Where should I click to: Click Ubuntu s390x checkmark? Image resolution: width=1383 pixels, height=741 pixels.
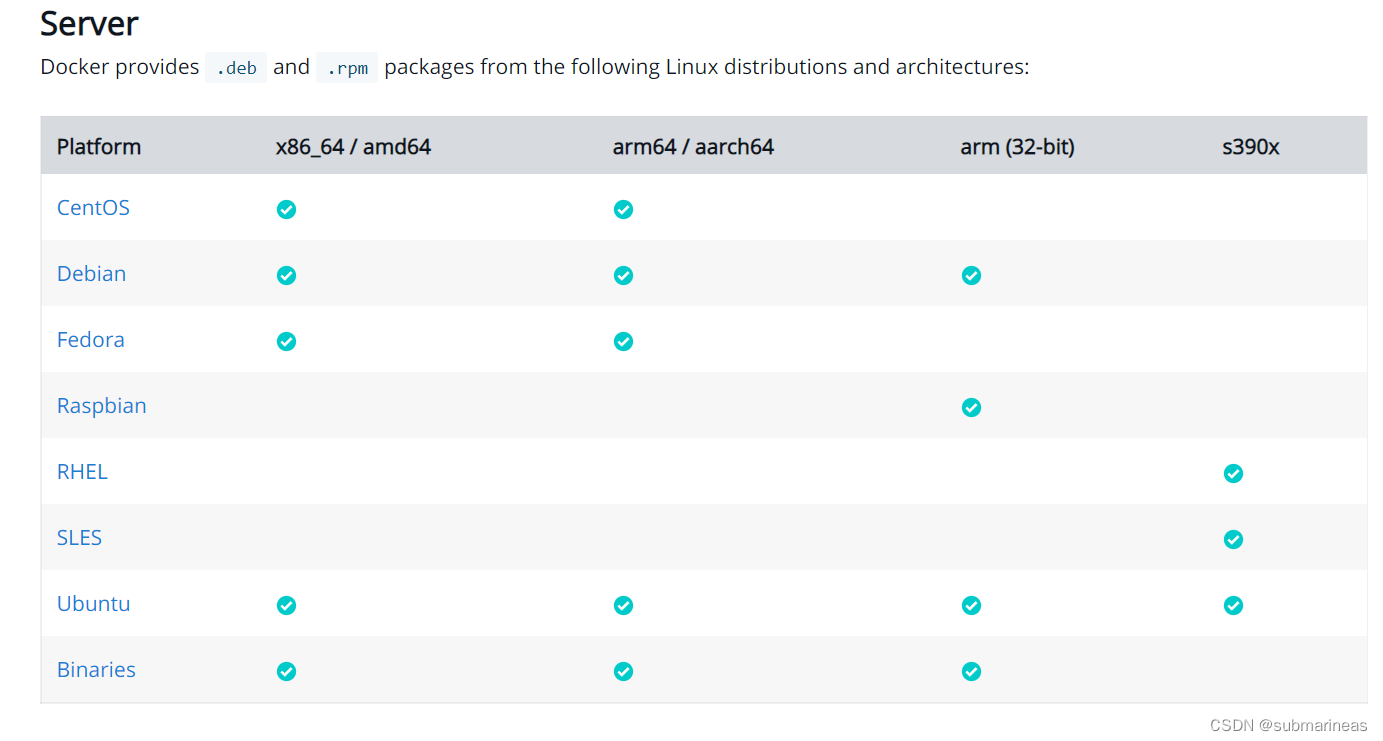pos(1233,605)
